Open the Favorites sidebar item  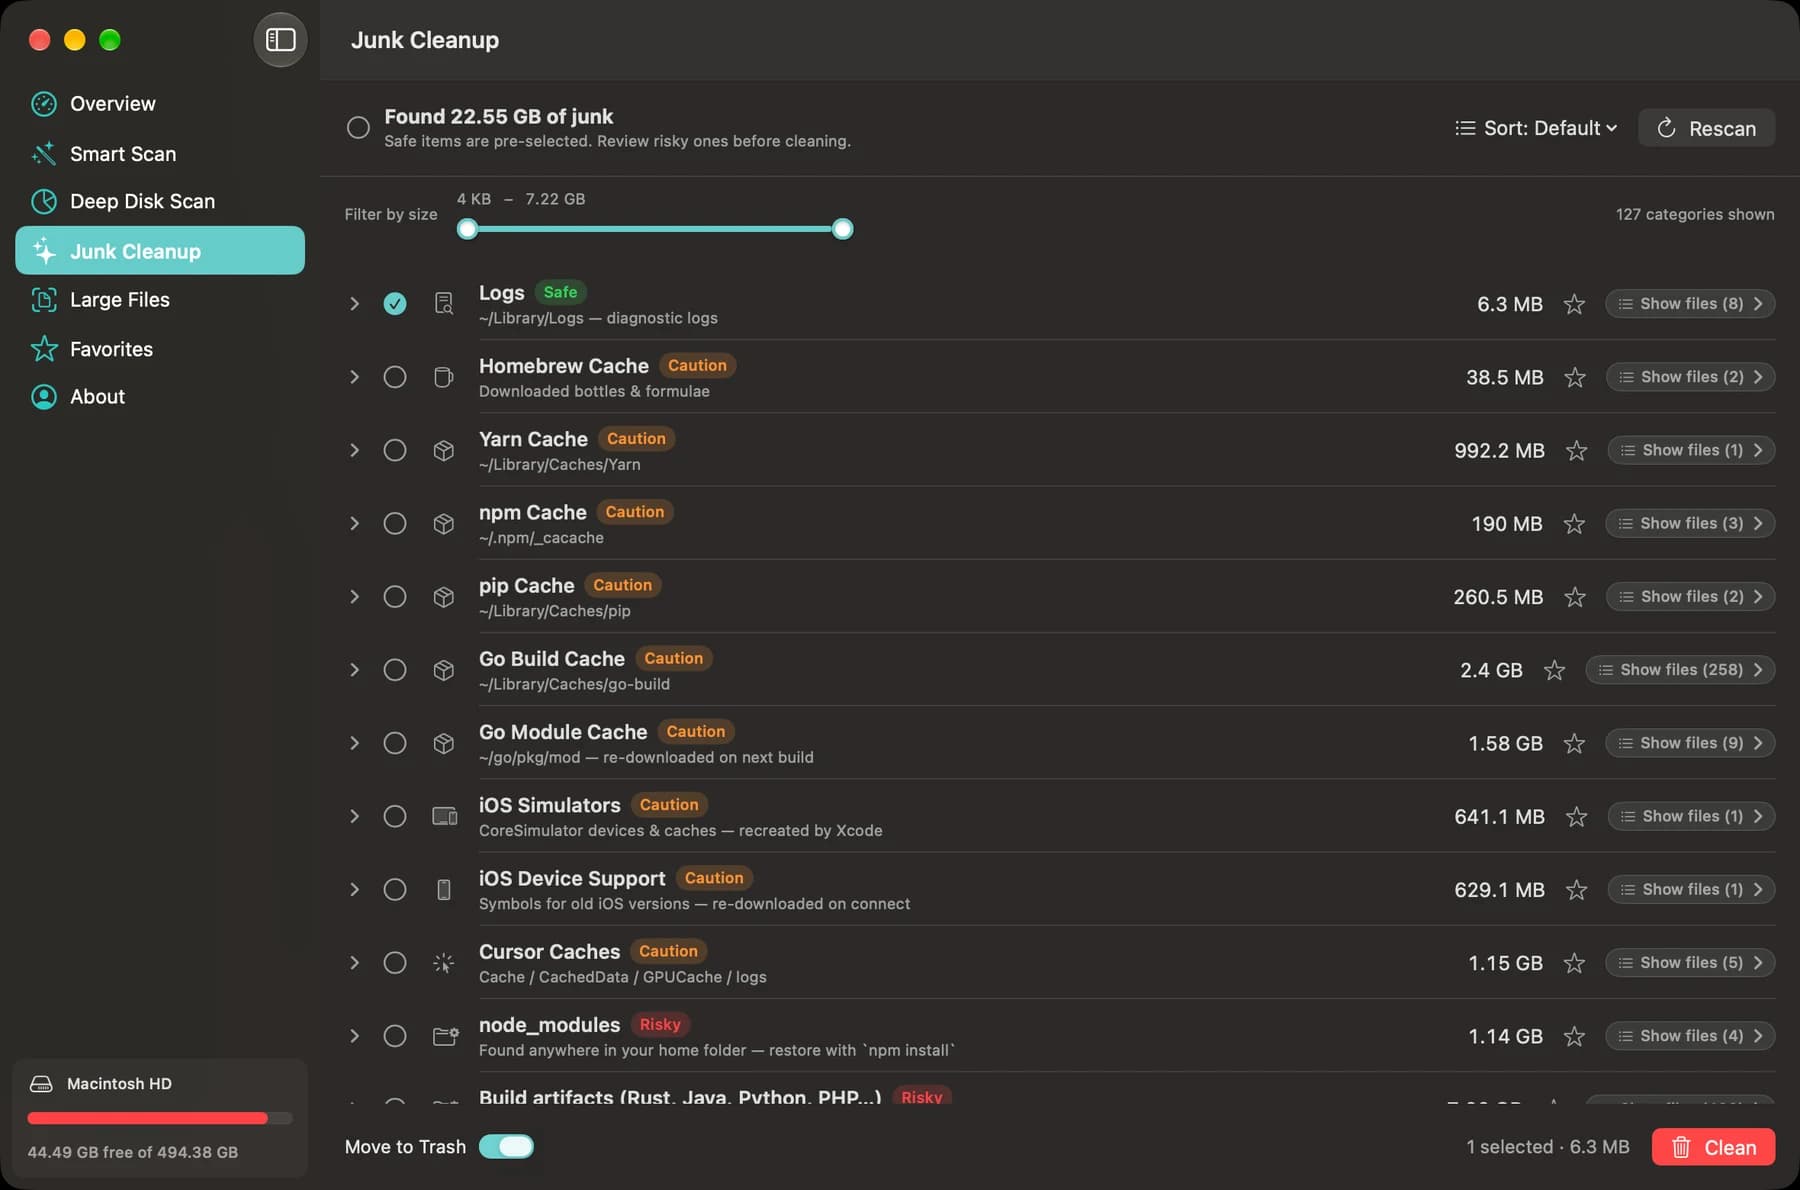point(160,349)
